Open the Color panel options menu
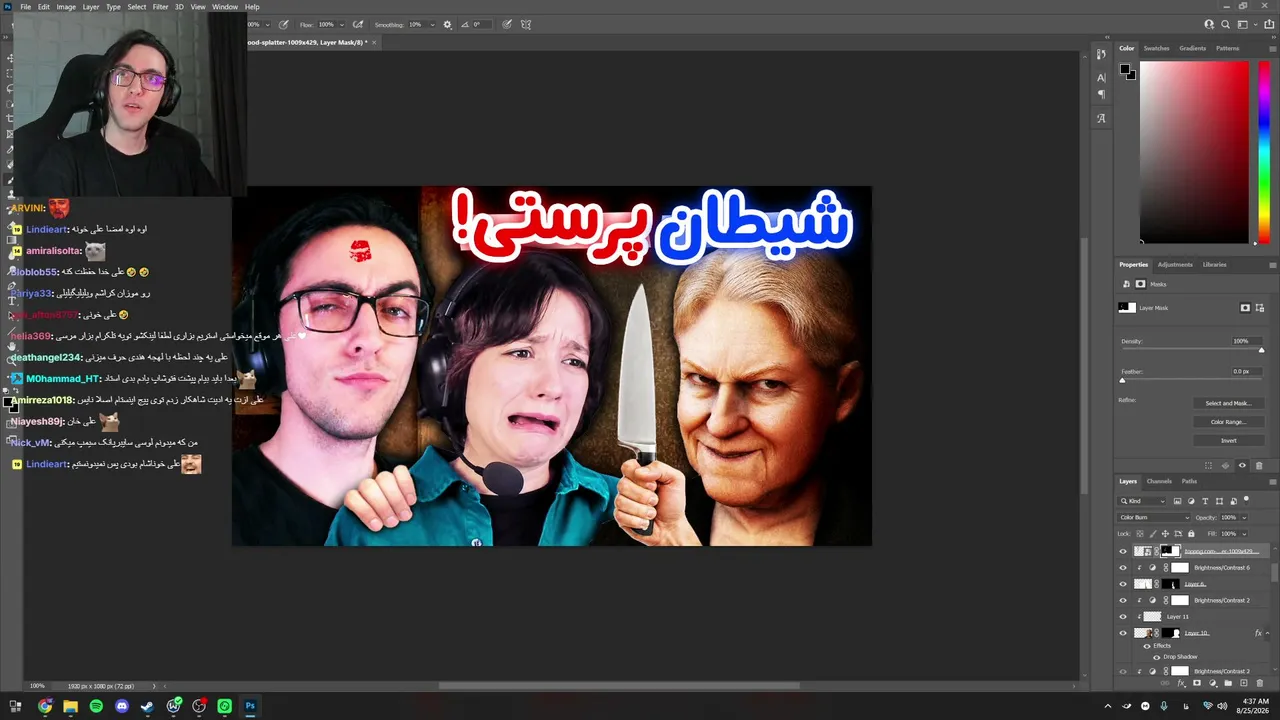The width and height of the screenshot is (1280, 720). 1272,48
